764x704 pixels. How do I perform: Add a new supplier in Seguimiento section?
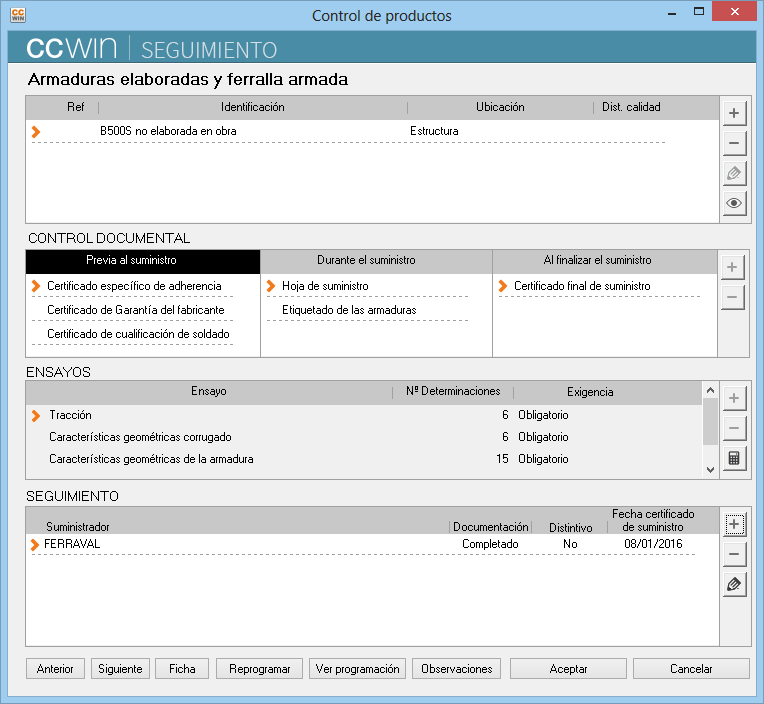734,524
